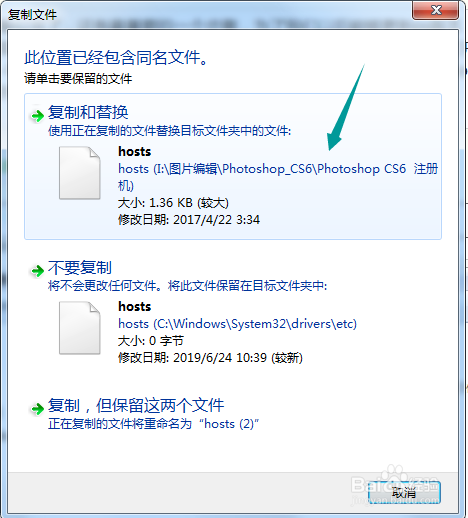Select the hosts file icon in System32 drivers etc

point(80,328)
